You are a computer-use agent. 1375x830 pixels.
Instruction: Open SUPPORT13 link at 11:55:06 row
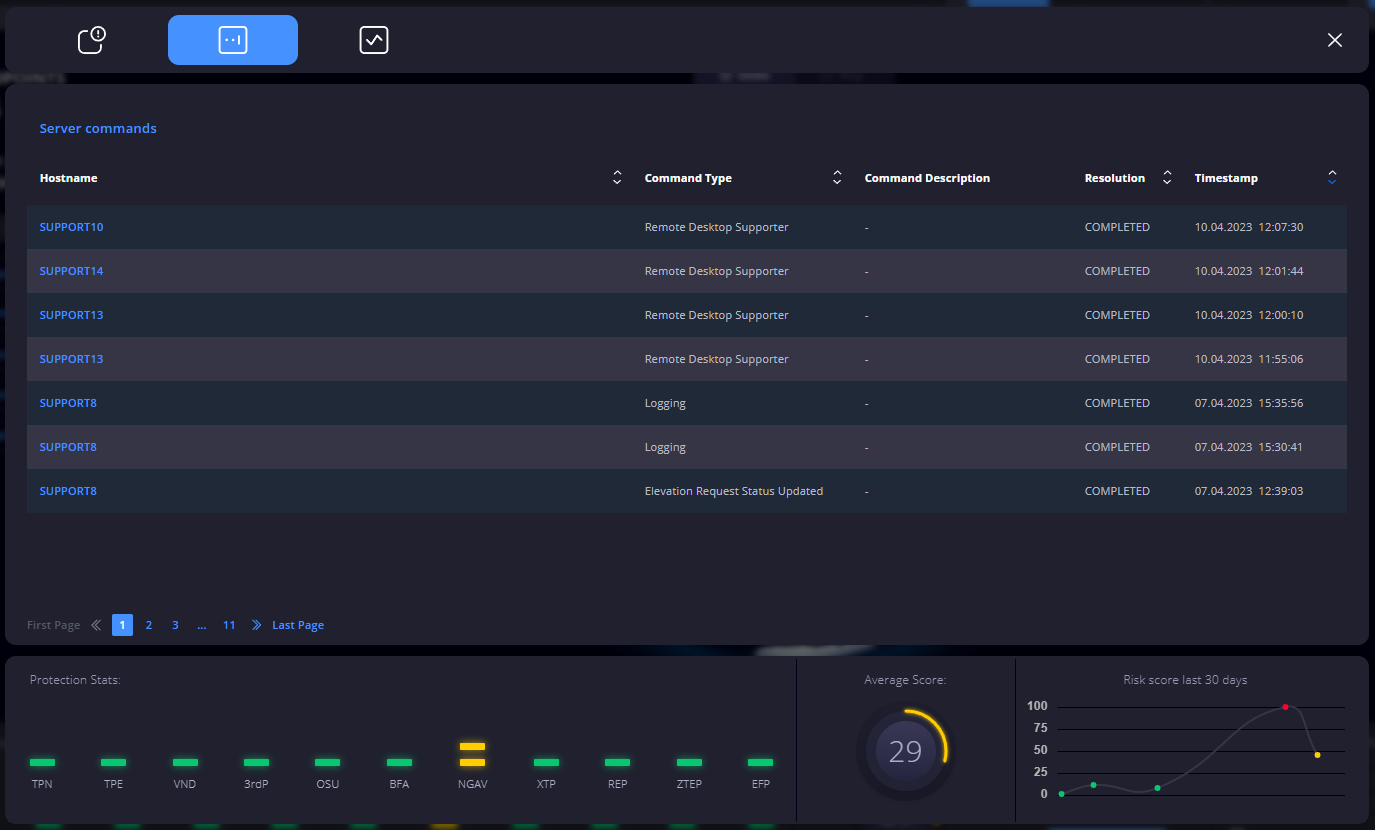71,359
